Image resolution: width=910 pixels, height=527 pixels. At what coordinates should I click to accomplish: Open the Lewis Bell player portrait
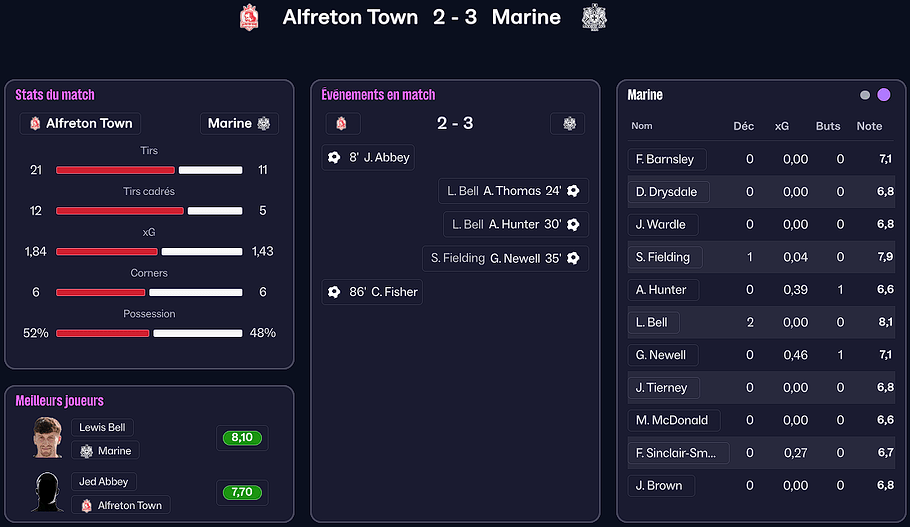click(x=47, y=438)
